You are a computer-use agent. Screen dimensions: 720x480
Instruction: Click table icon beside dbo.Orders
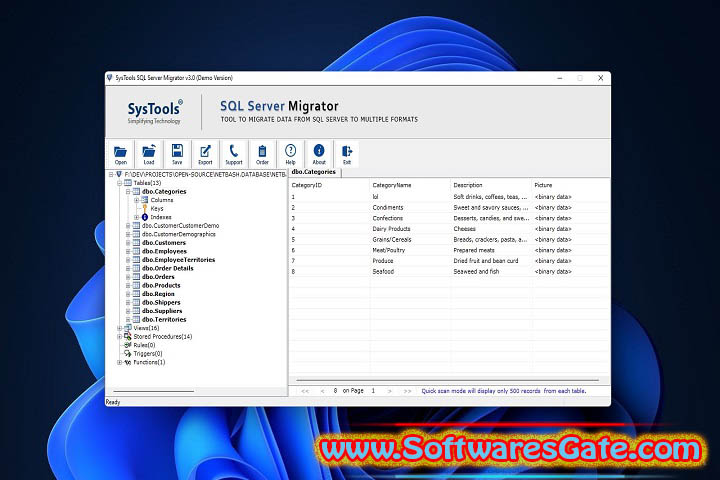(x=136, y=277)
